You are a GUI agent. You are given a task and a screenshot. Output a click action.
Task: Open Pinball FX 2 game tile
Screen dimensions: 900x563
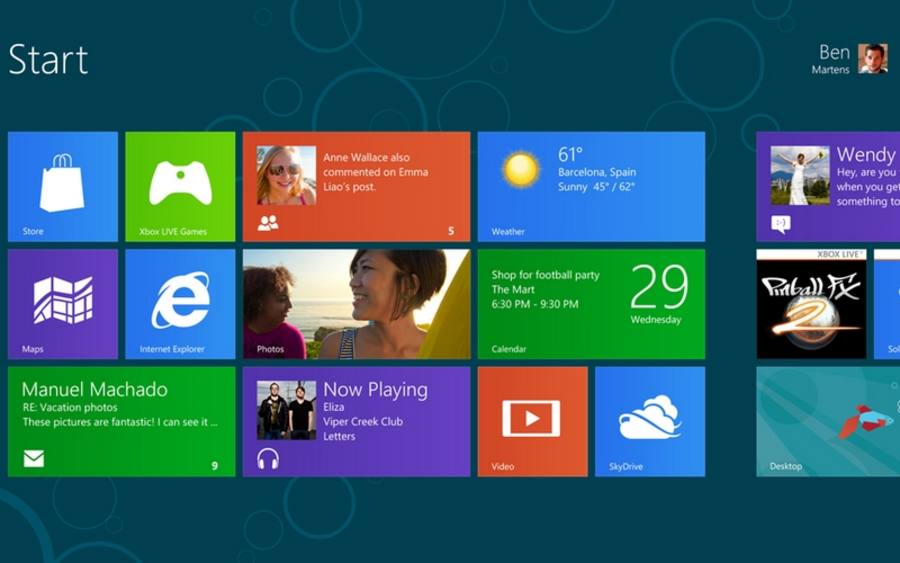click(x=811, y=304)
